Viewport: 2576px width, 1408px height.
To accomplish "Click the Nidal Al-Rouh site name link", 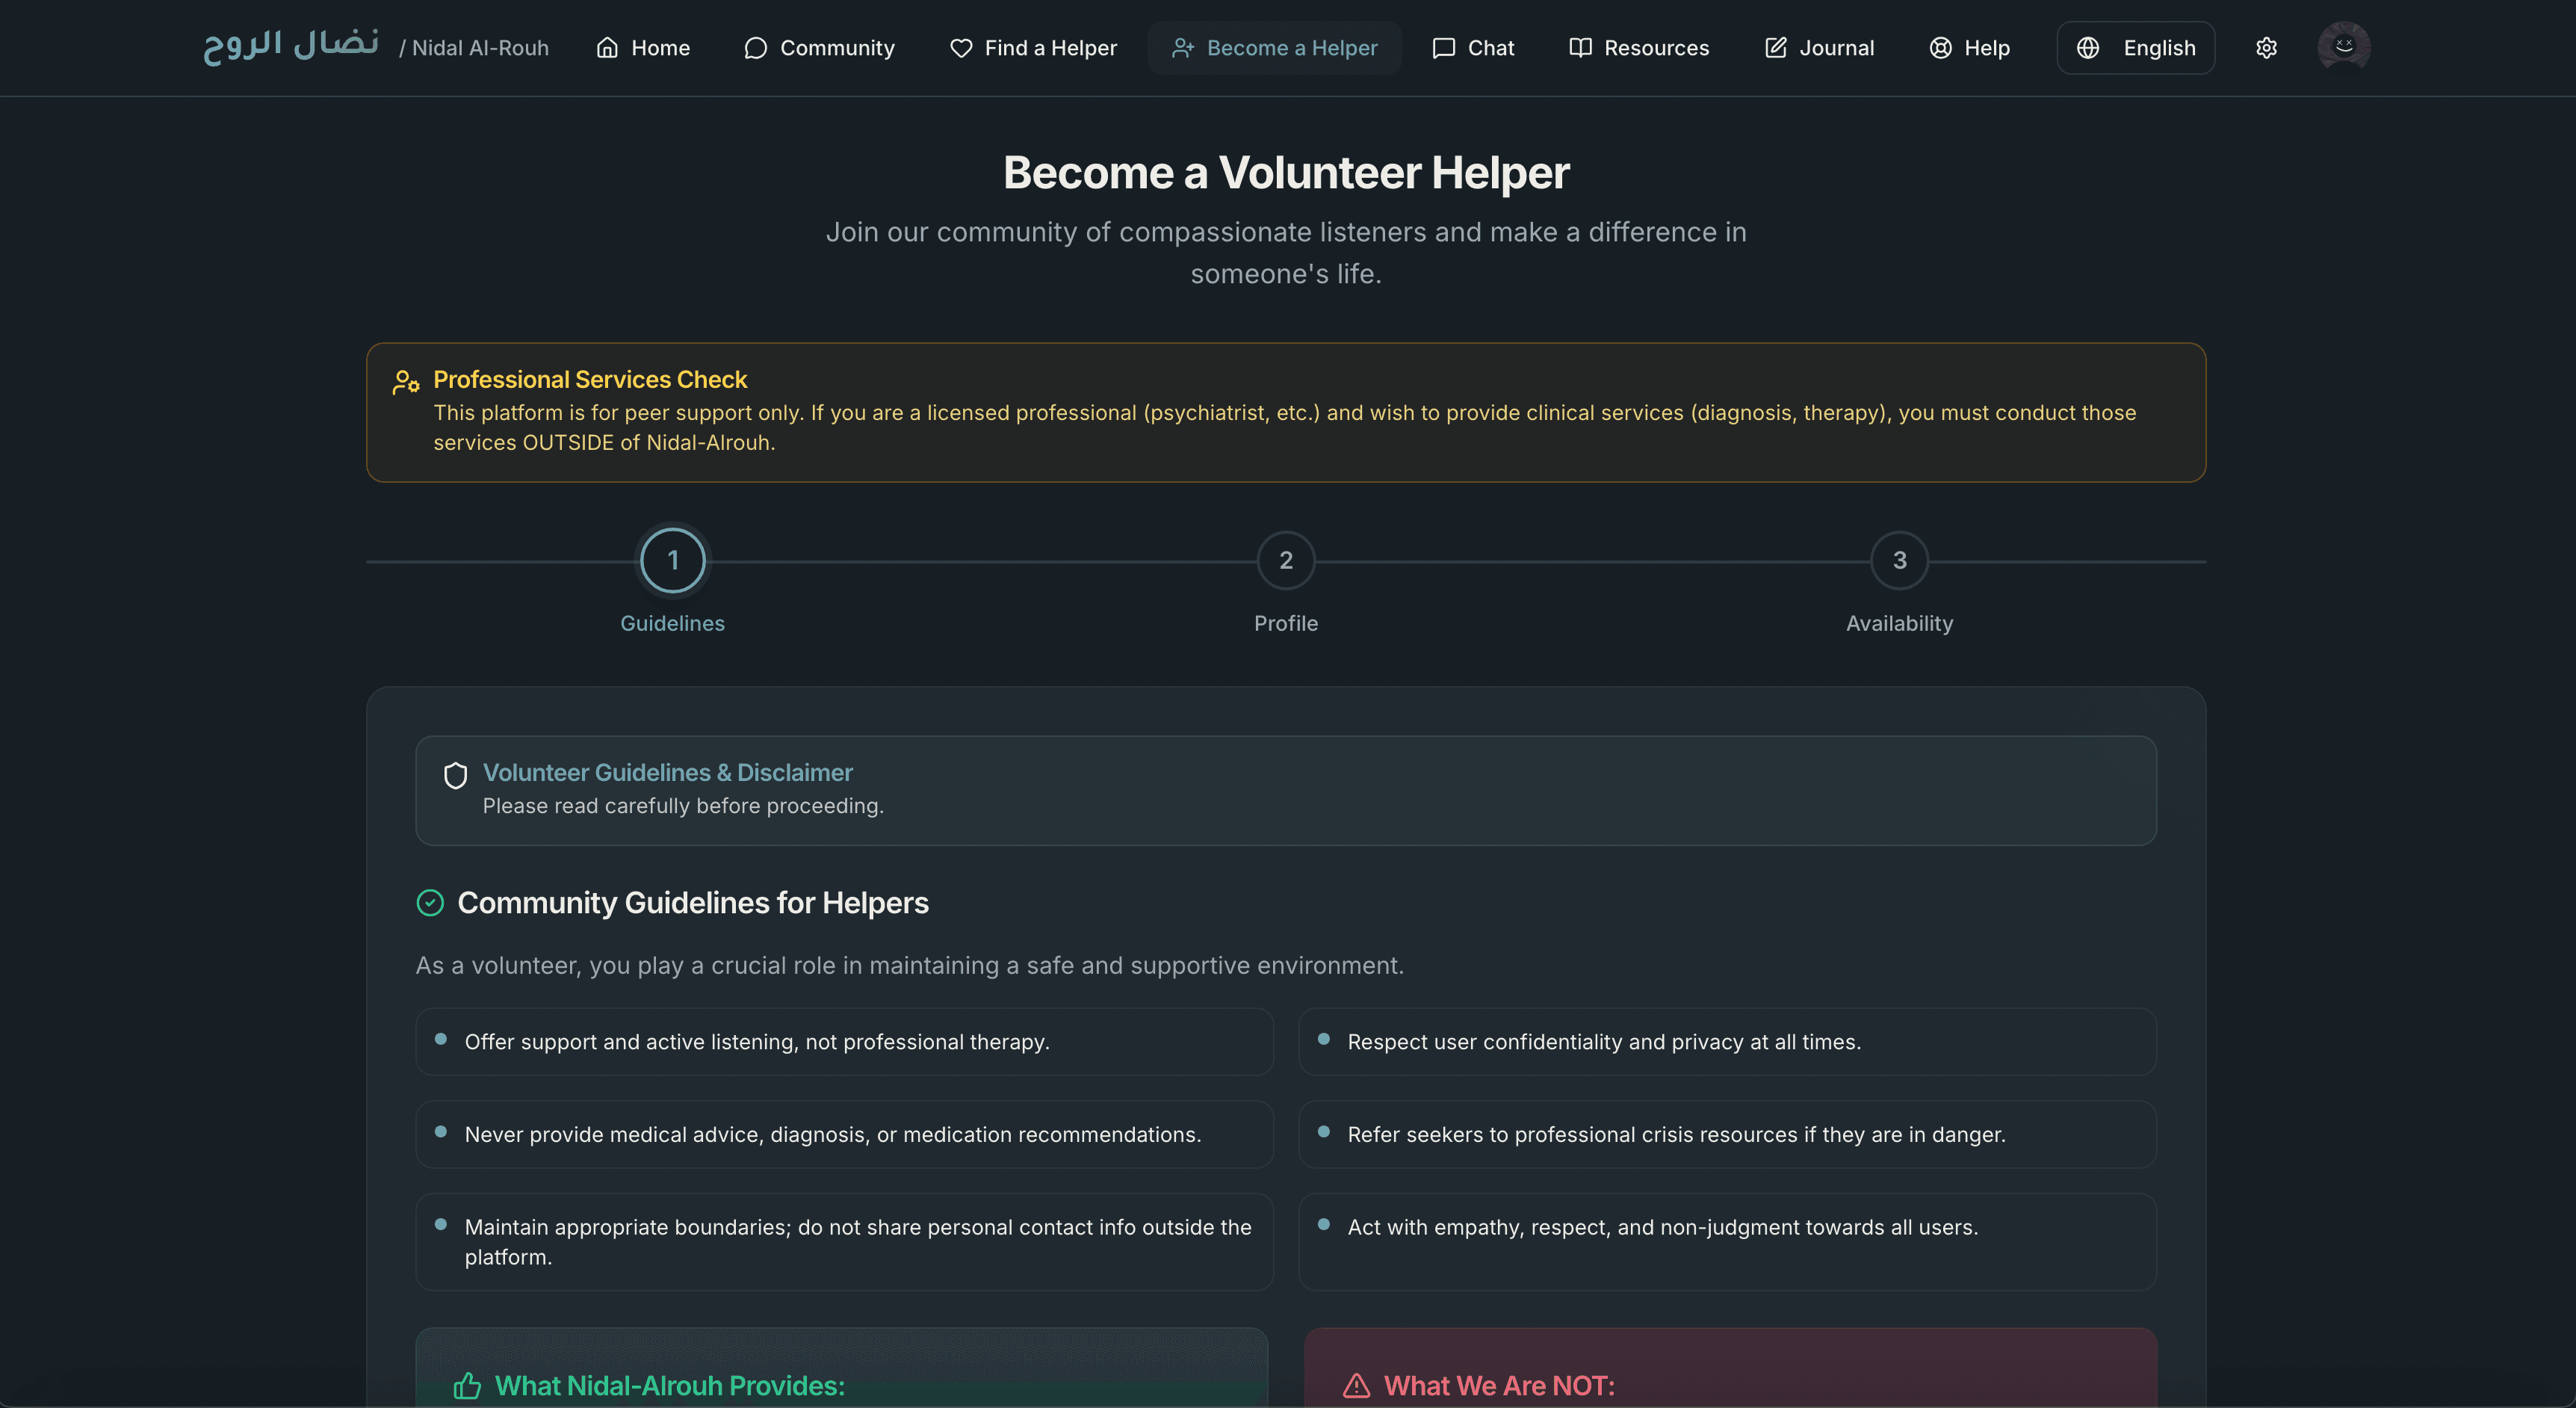I will click(x=474, y=48).
